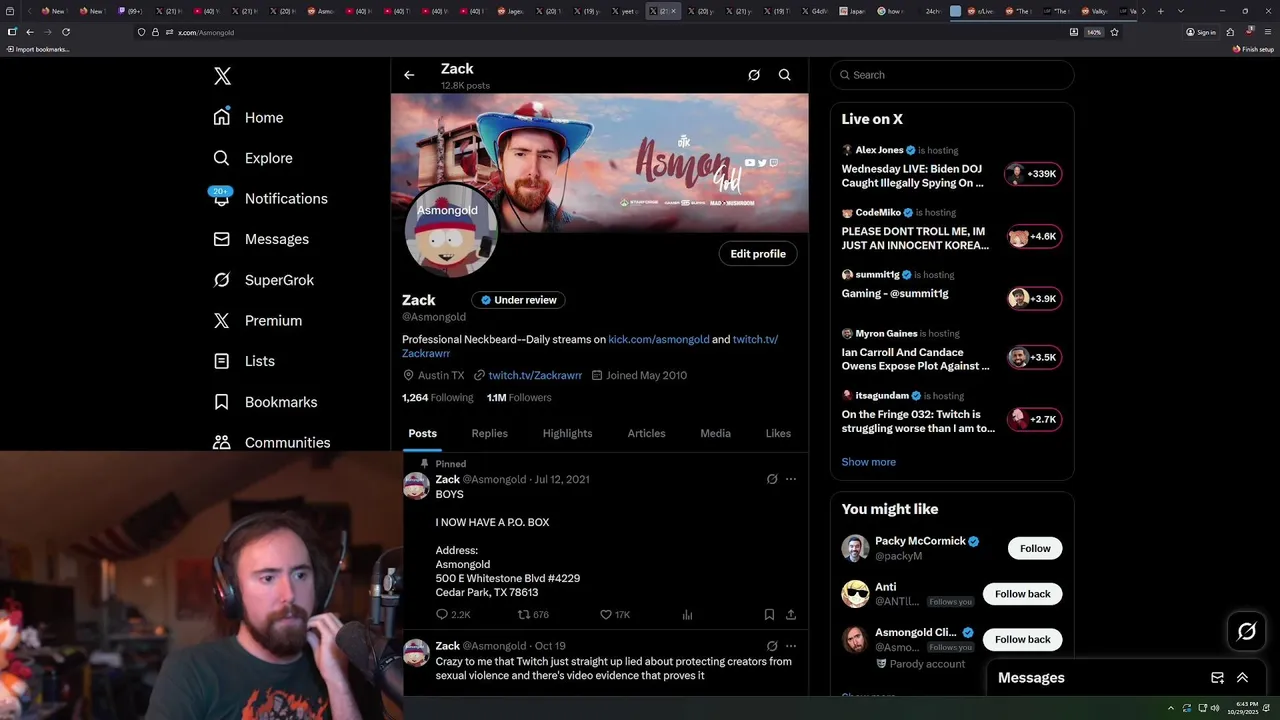The image size is (1280, 720).
Task: Click Grok explain icon on pinned post
Action: coord(772,479)
